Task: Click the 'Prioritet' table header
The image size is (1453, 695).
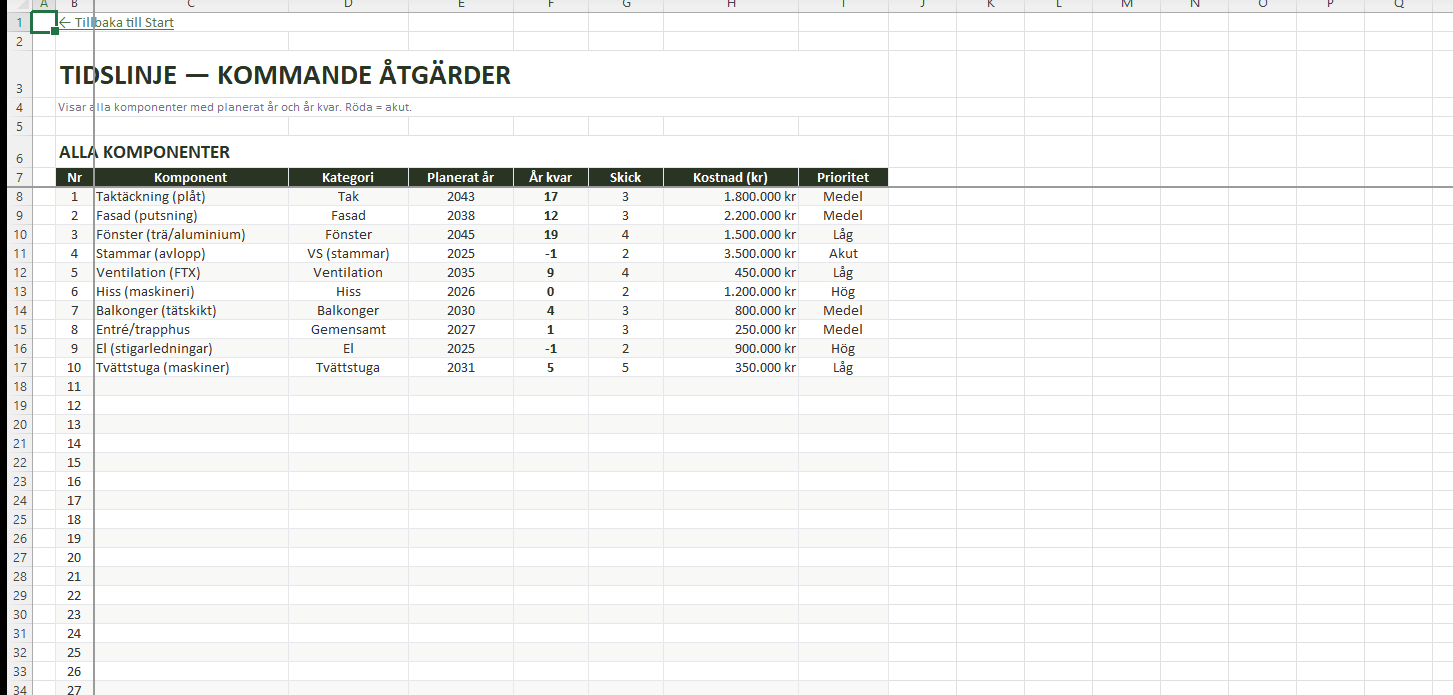Action: pyautogui.click(x=842, y=178)
